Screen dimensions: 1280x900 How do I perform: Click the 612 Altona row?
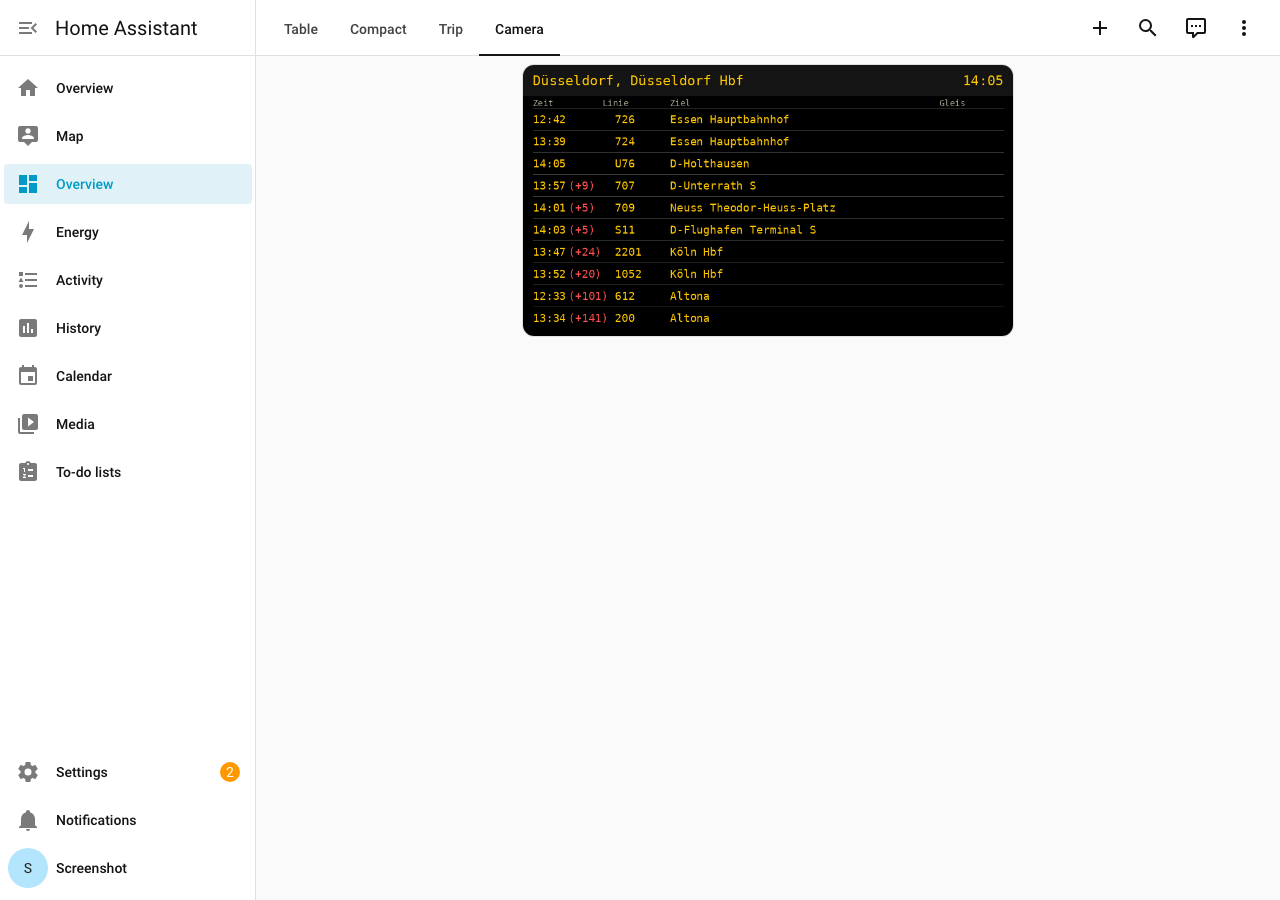point(768,296)
